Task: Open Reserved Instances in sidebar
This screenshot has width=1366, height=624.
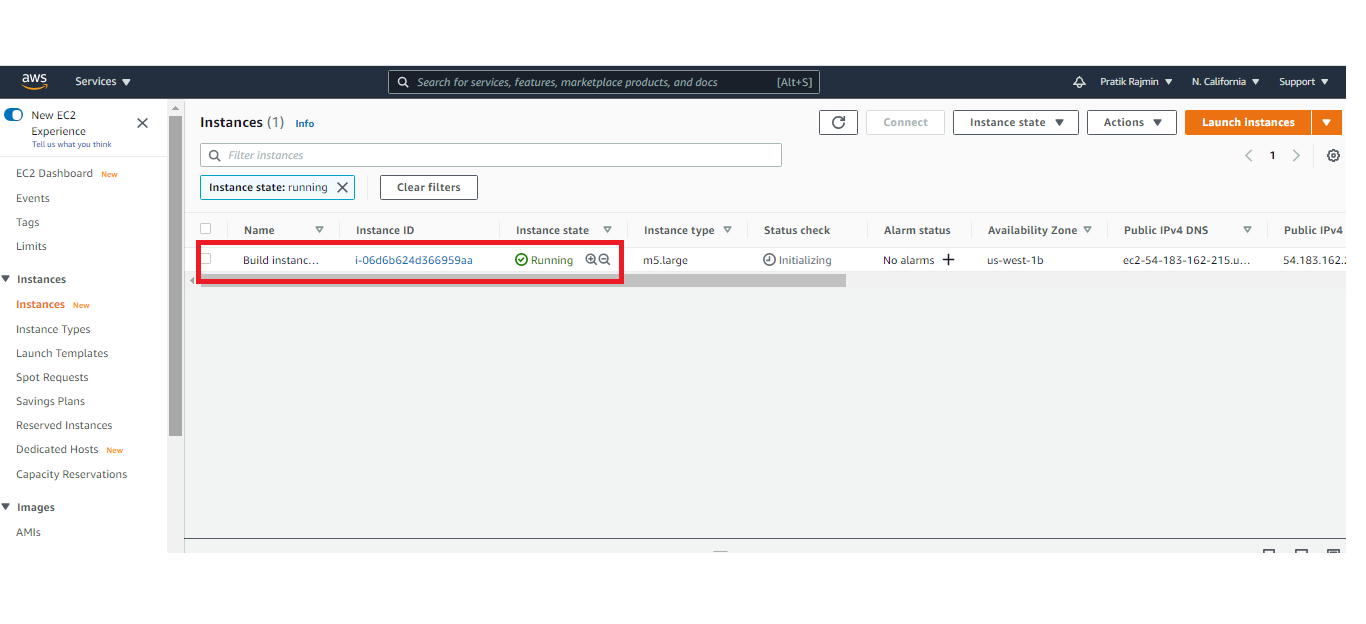Action: [64, 425]
